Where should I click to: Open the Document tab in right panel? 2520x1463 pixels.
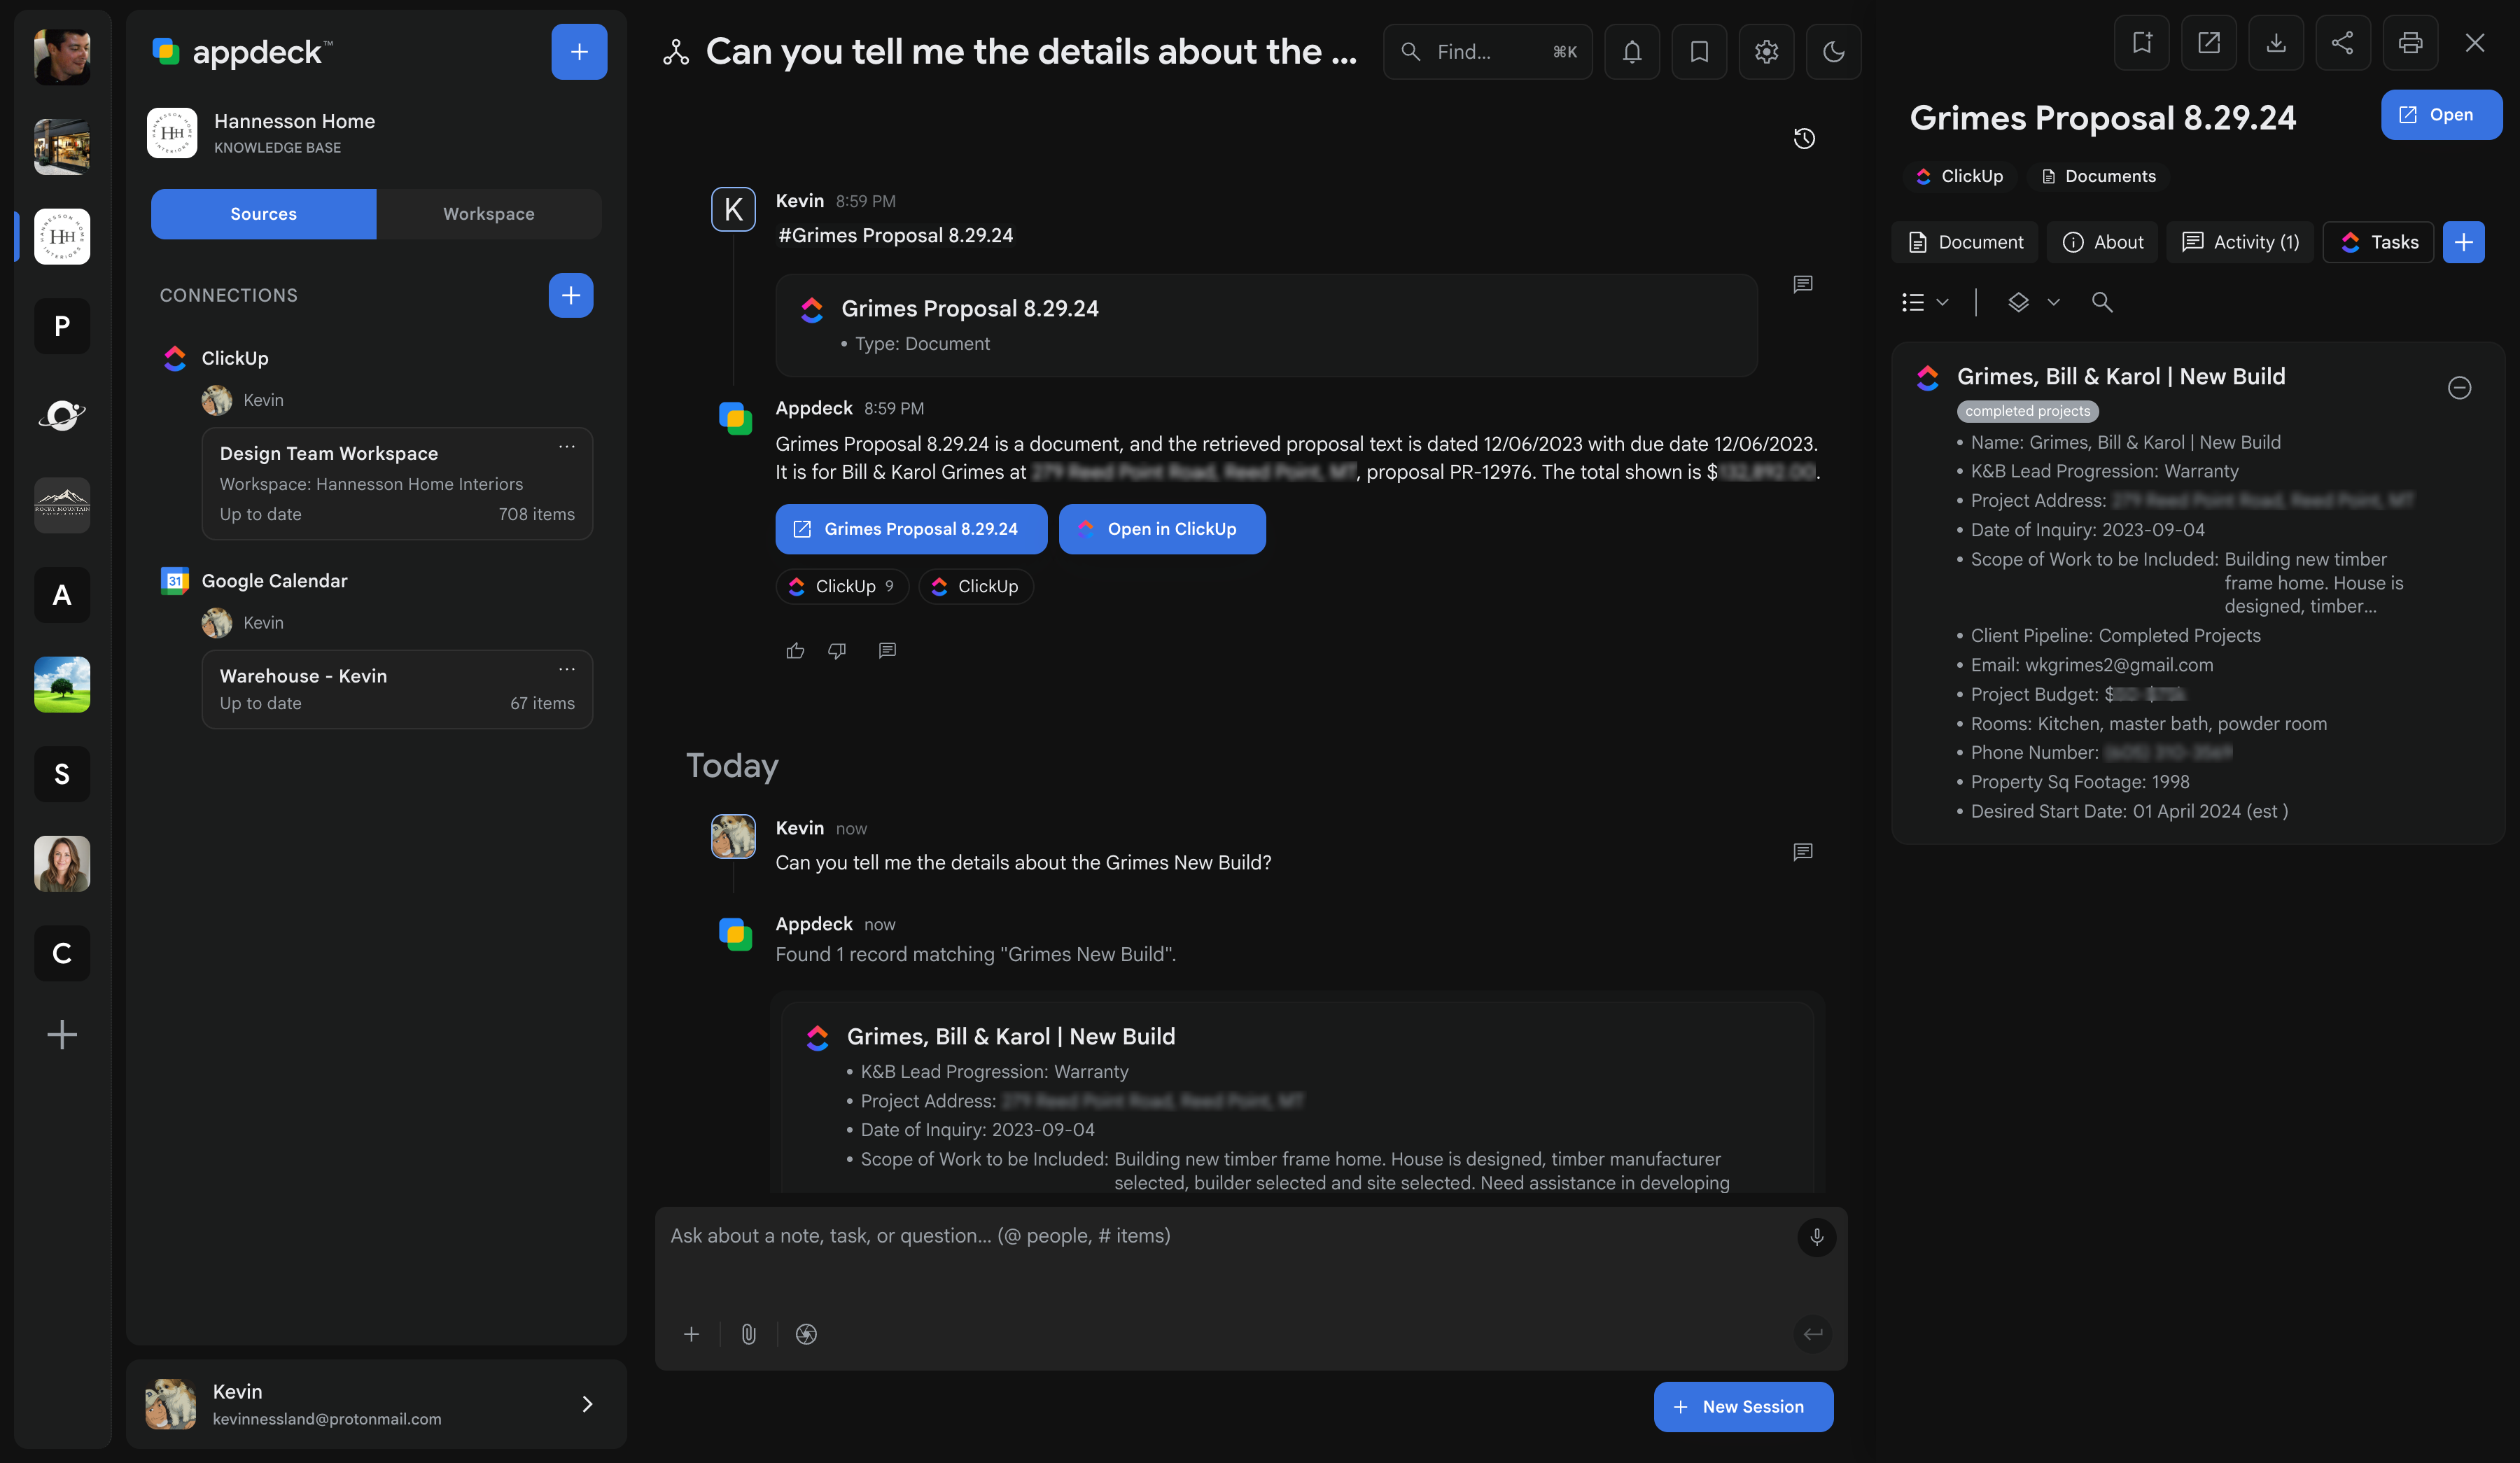(1965, 242)
